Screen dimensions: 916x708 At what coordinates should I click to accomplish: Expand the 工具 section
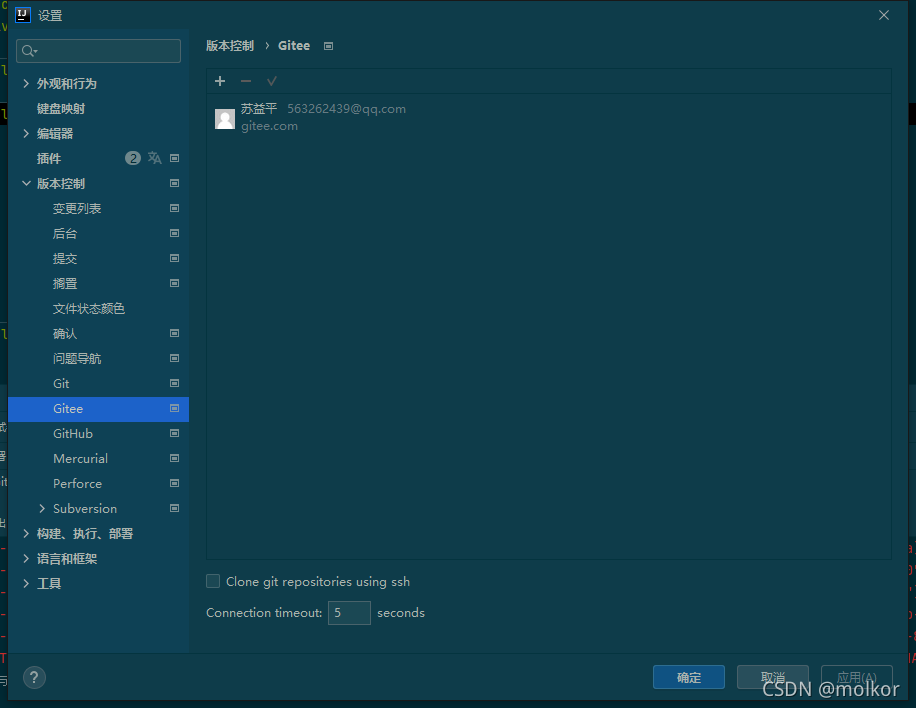(x=26, y=584)
